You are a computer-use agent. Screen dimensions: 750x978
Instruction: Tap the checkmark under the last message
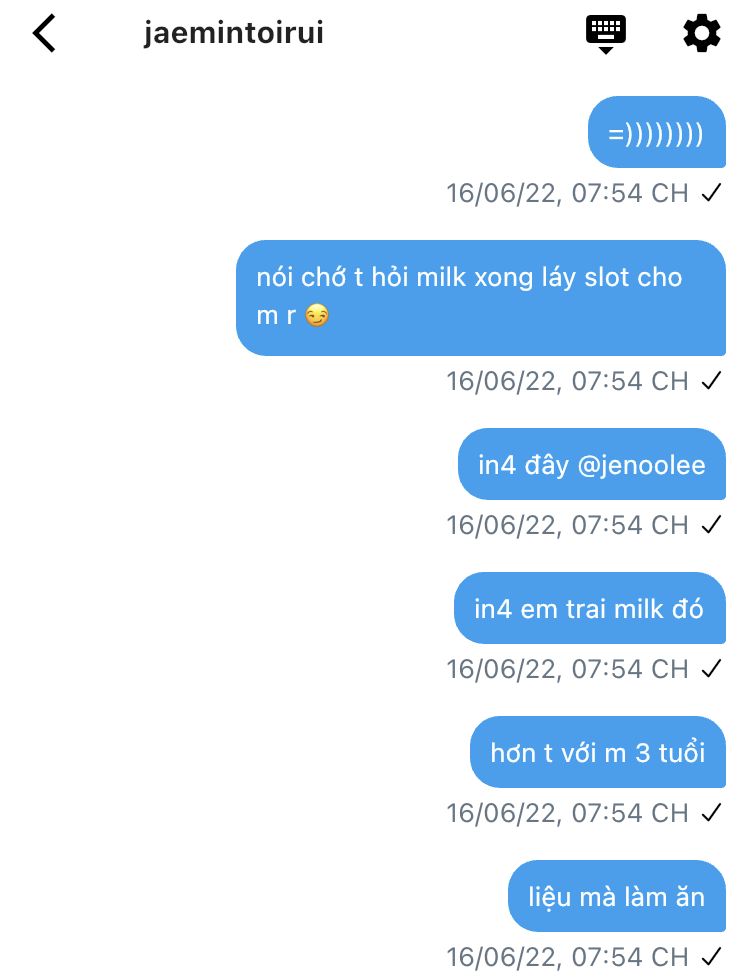click(711, 956)
